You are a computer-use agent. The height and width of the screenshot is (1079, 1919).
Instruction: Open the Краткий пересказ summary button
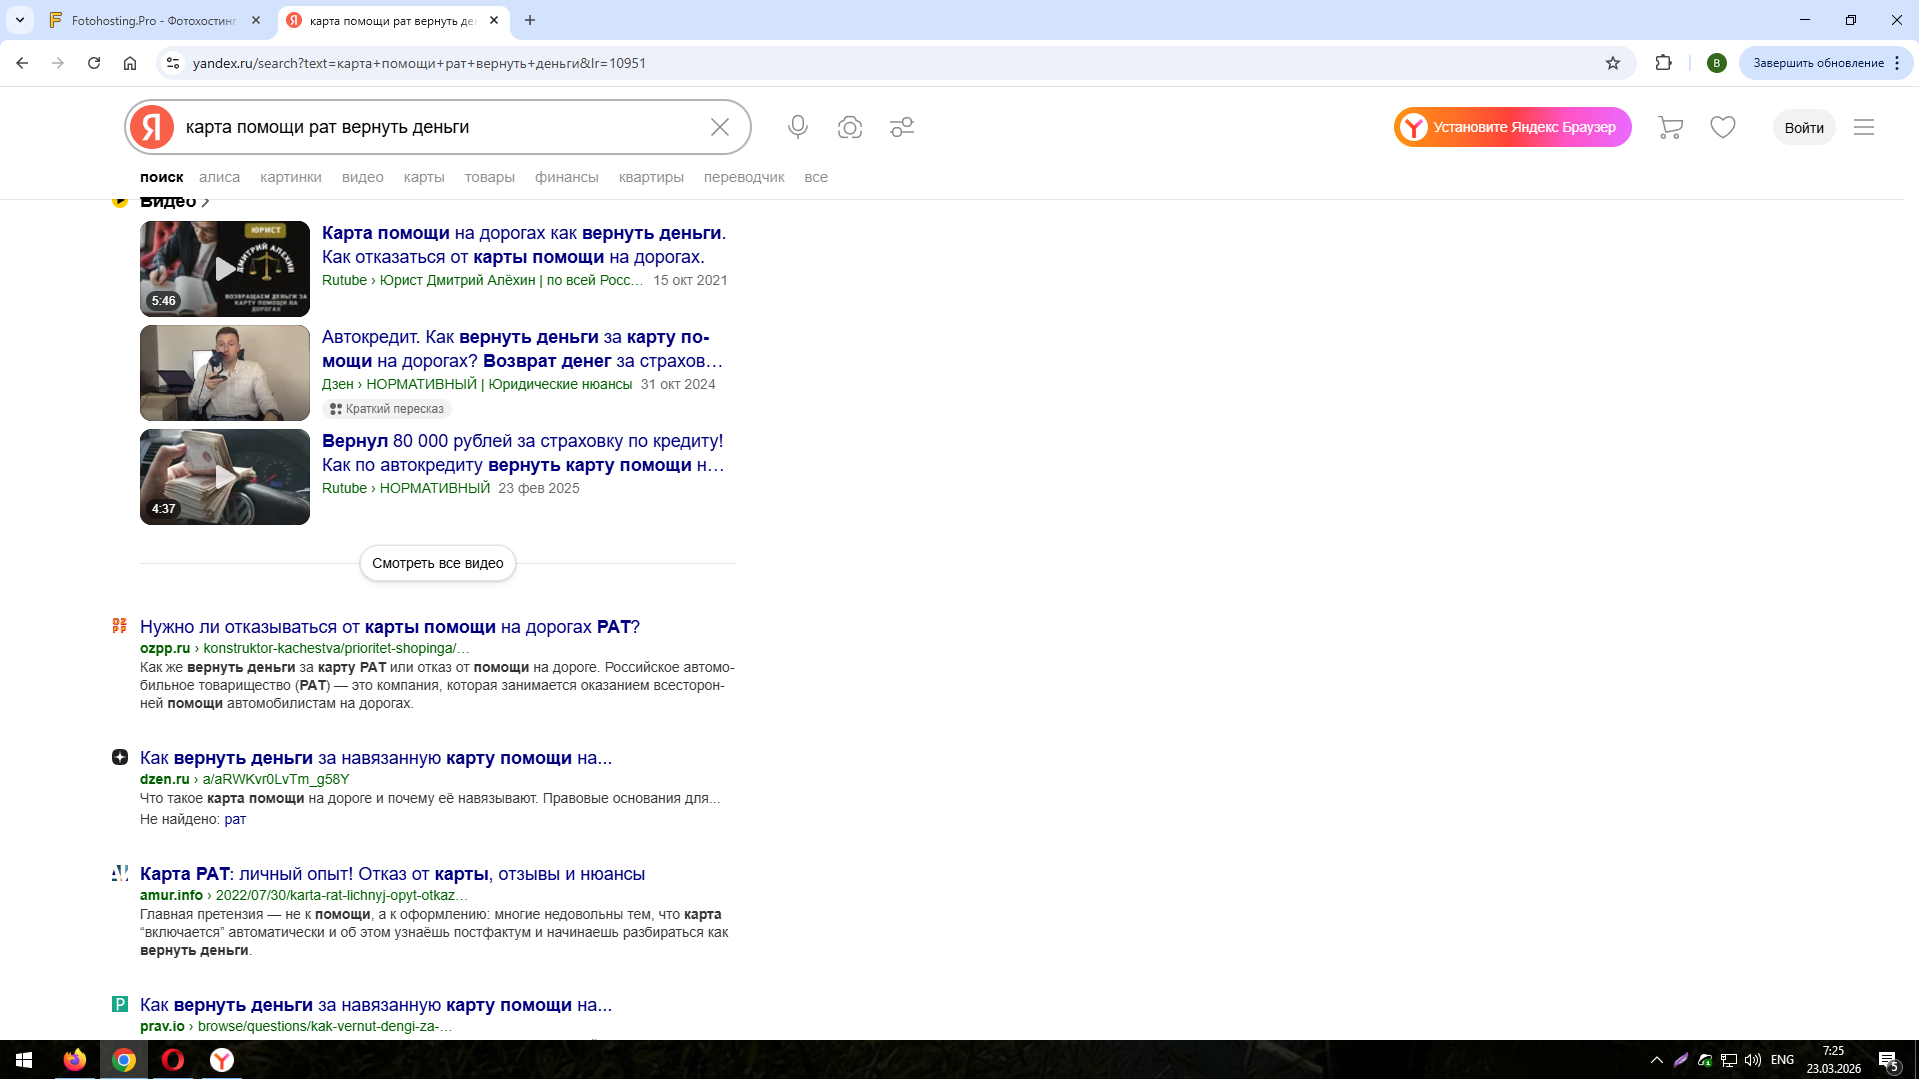pos(387,409)
